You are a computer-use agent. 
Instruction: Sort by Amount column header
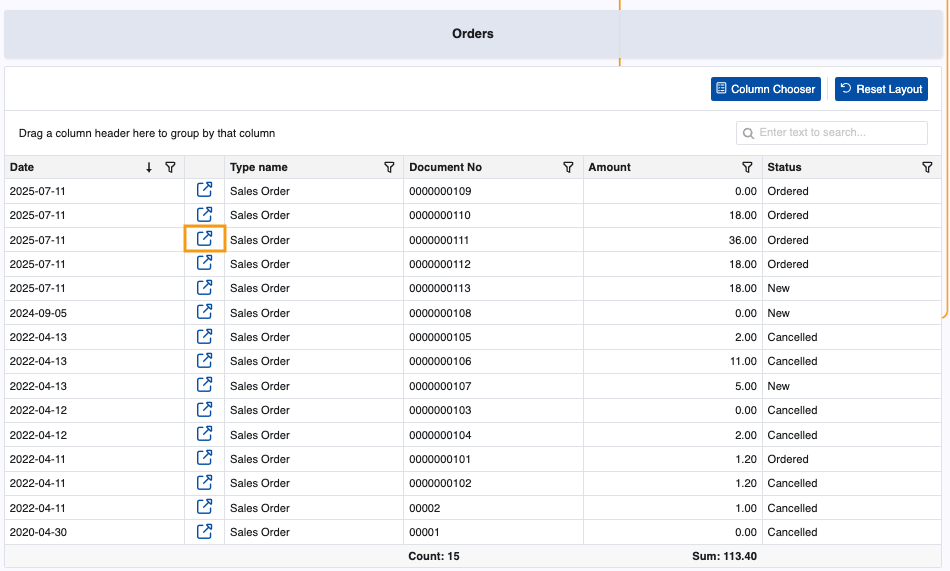tap(610, 167)
